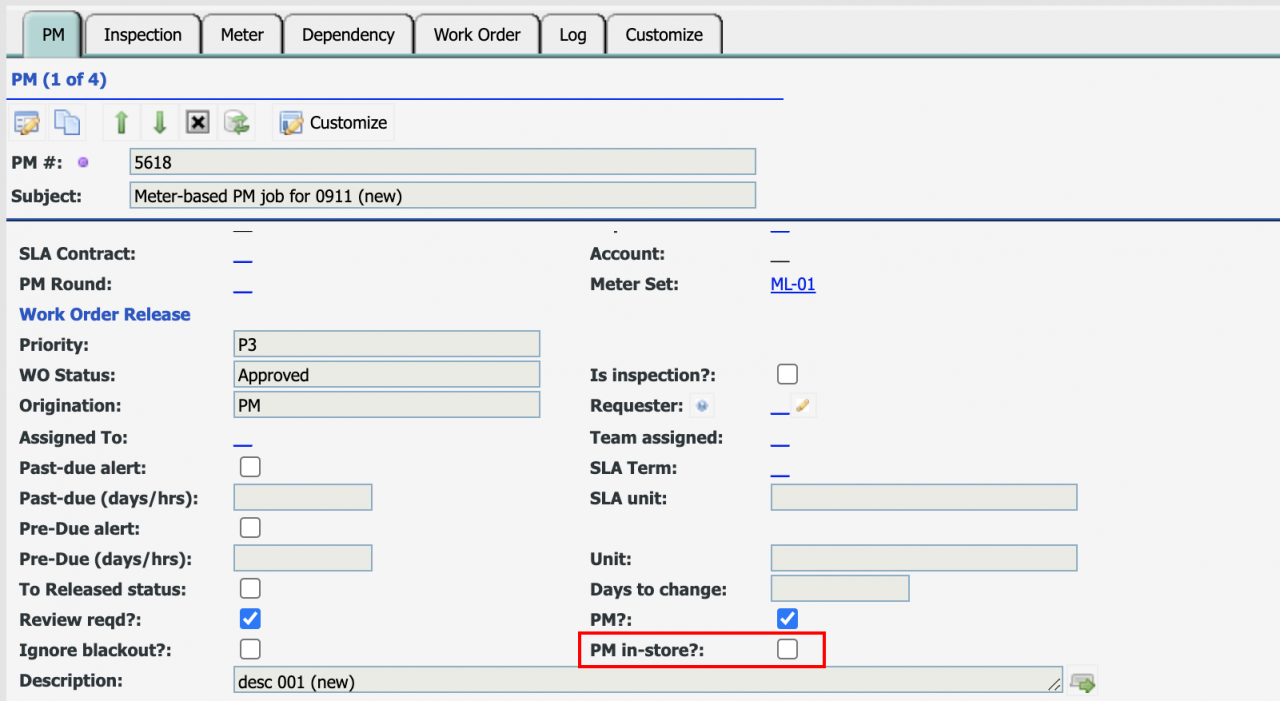Click the Unit input field
Image resolution: width=1280 pixels, height=701 pixels.
924,558
